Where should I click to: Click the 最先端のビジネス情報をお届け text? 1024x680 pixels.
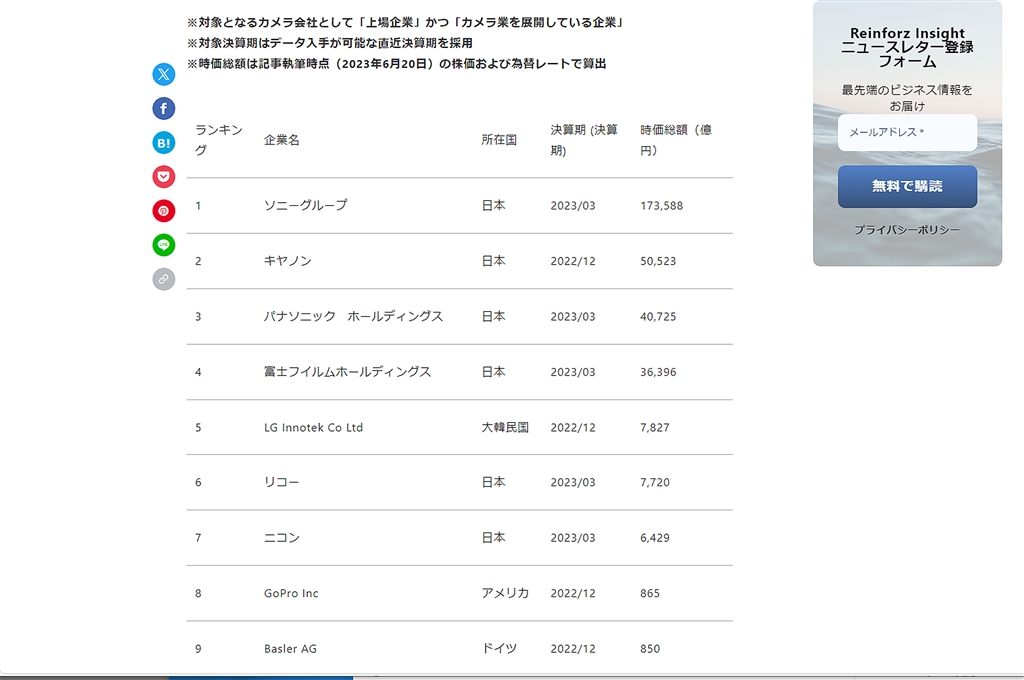click(907, 98)
